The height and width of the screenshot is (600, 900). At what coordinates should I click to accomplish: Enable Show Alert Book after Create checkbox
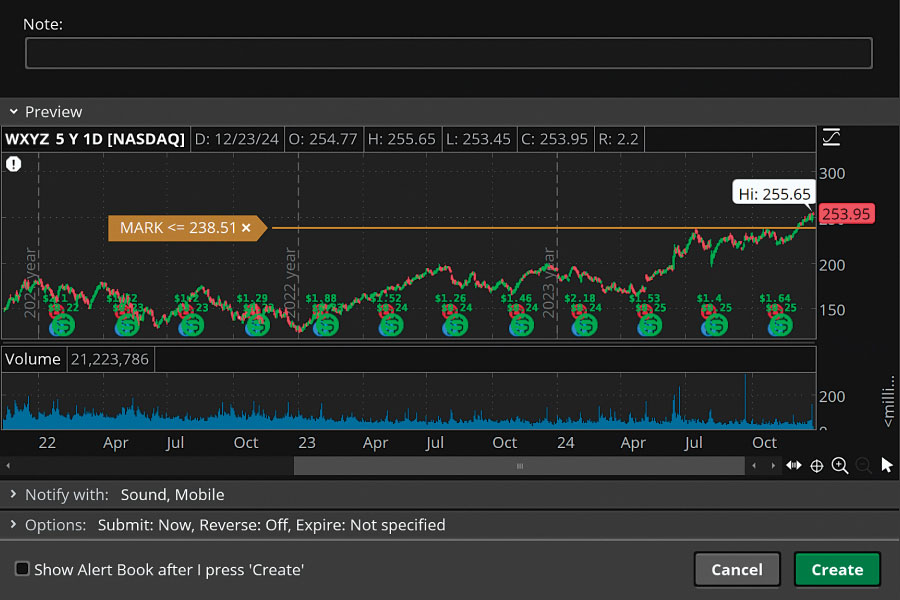(22, 569)
